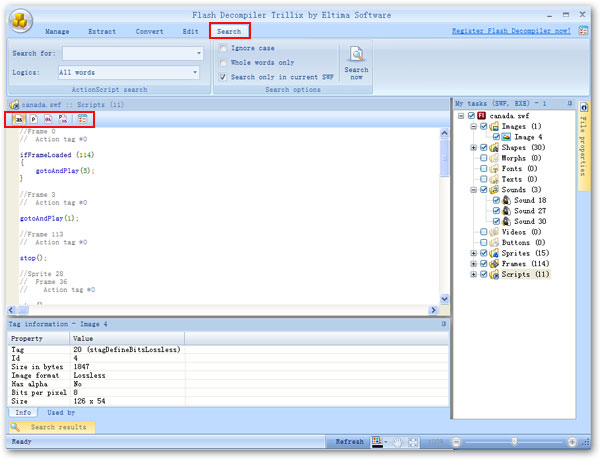
Task: Open the Search for dropdown arrow
Action: [x=199, y=53]
